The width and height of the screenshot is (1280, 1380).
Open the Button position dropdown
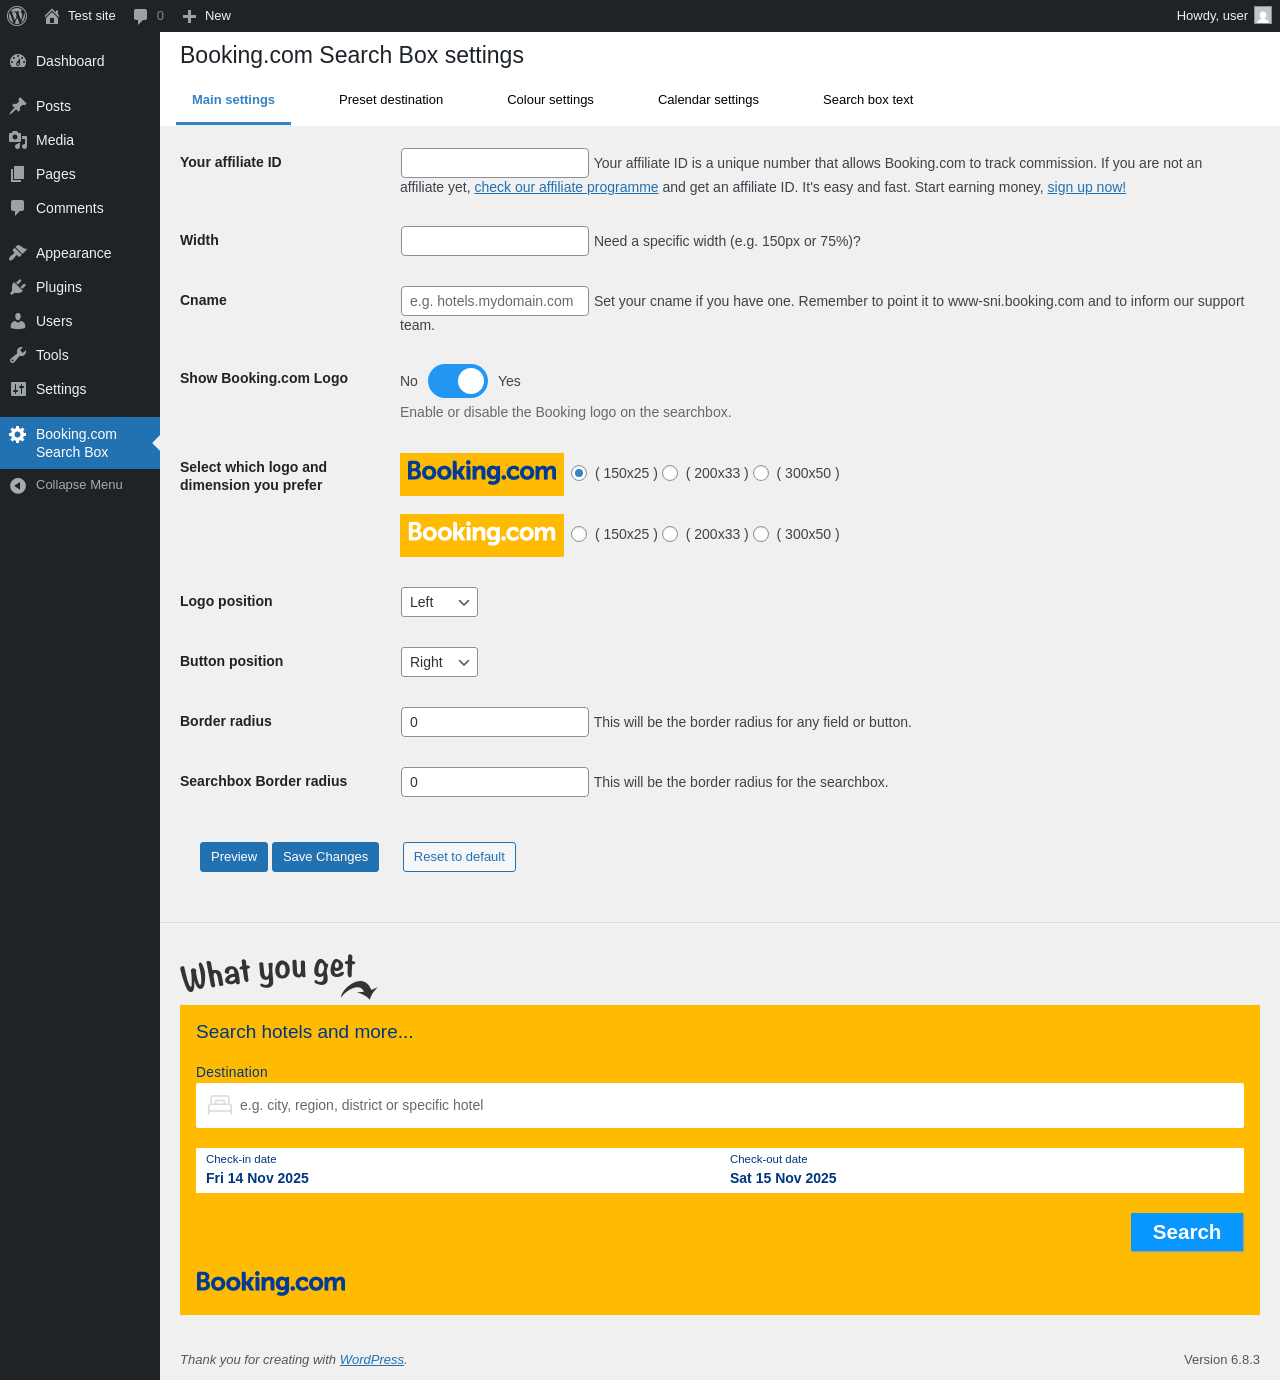[x=439, y=662]
